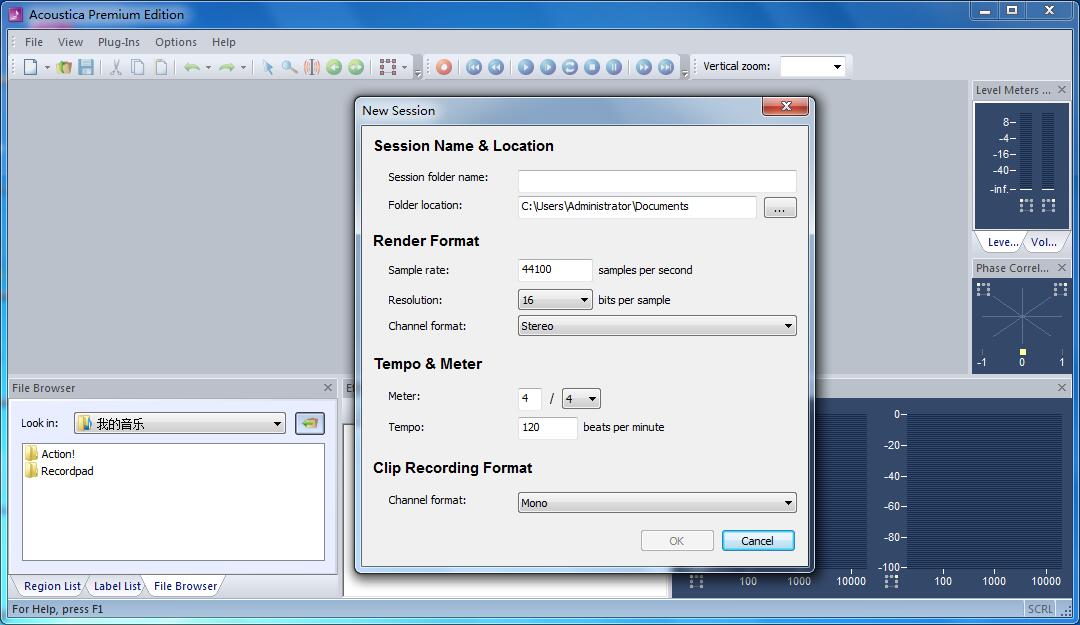Open the File menu
Image resolution: width=1080 pixels, height=625 pixels.
point(34,42)
